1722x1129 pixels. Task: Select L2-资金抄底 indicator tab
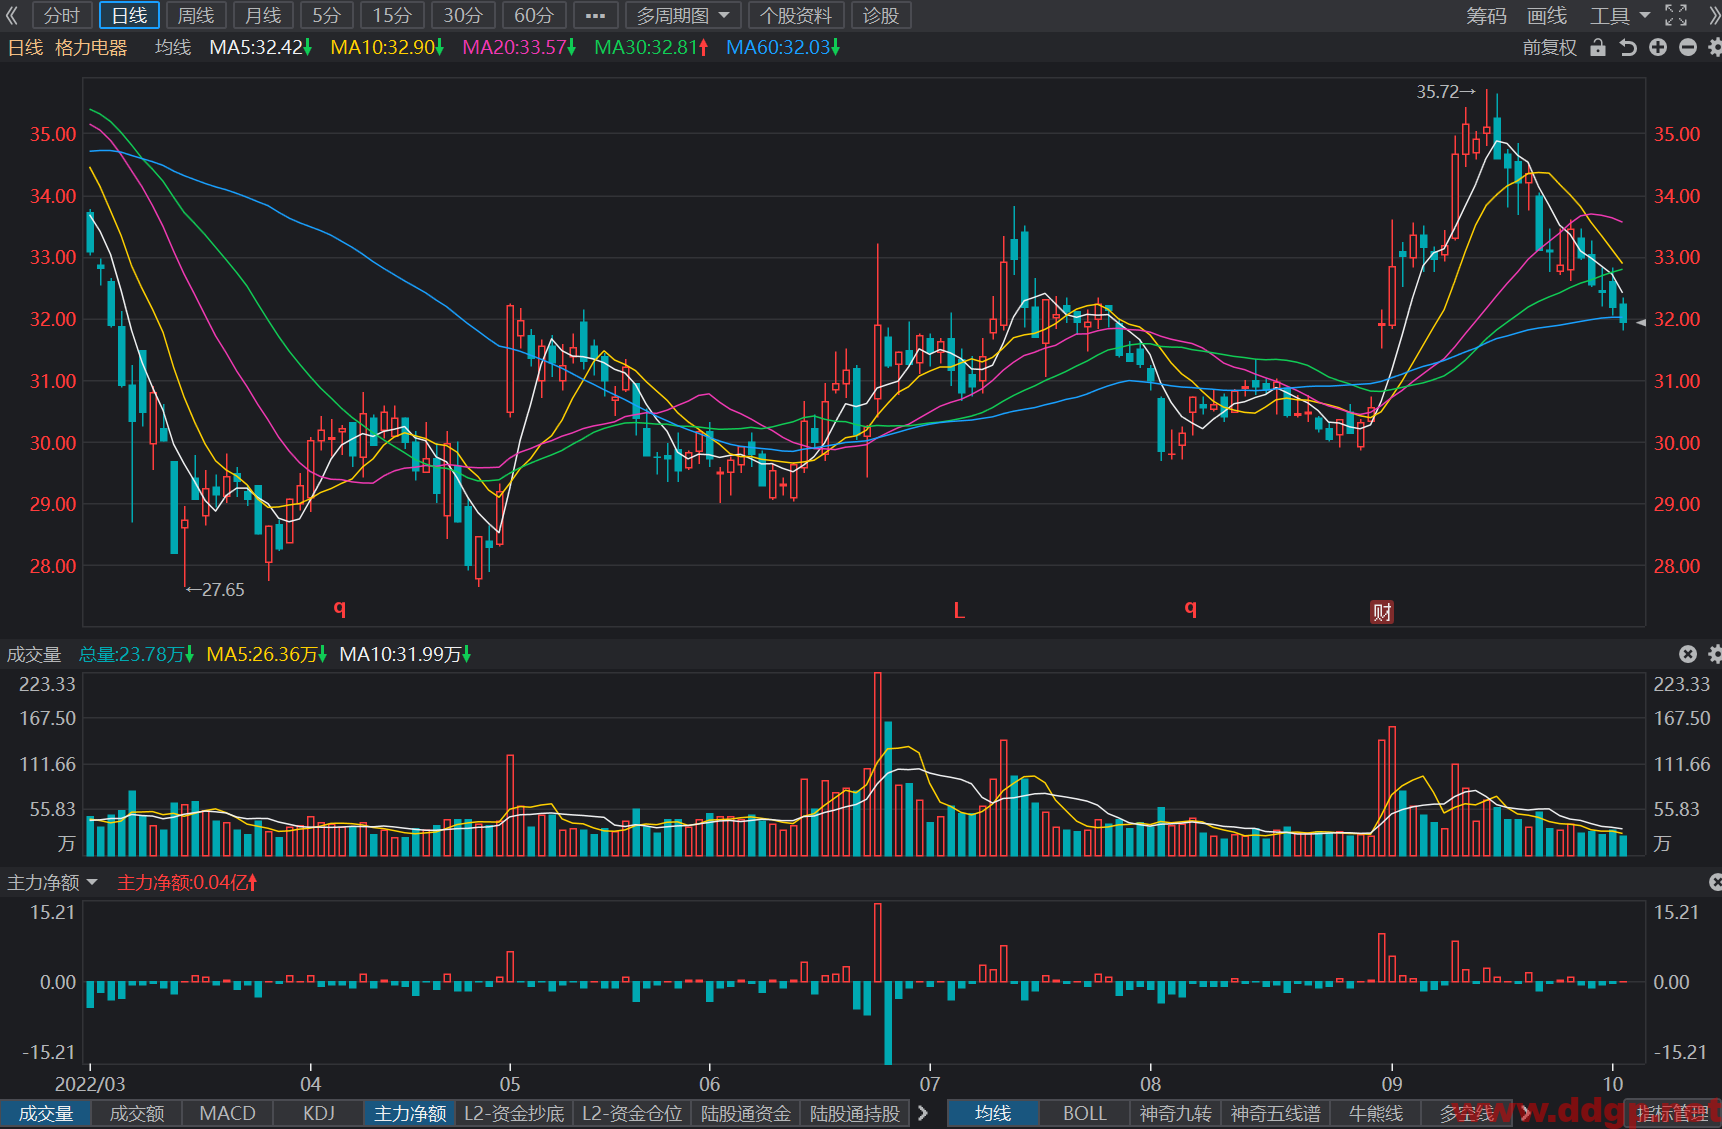pyautogui.click(x=514, y=1113)
